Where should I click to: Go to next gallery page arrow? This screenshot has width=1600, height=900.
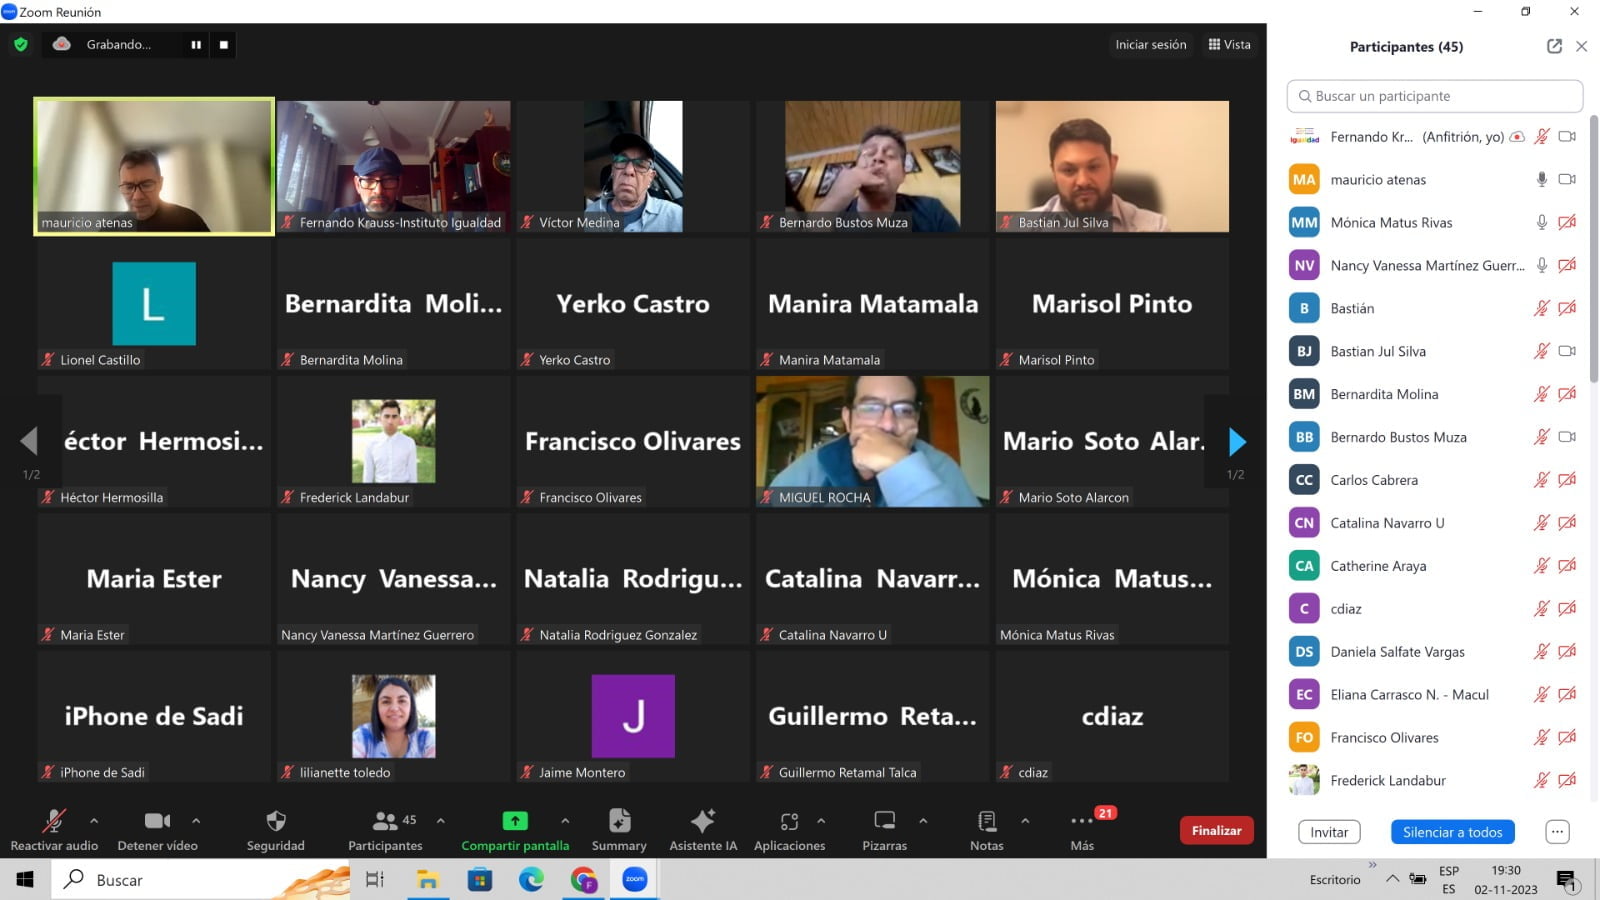coord(1237,441)
